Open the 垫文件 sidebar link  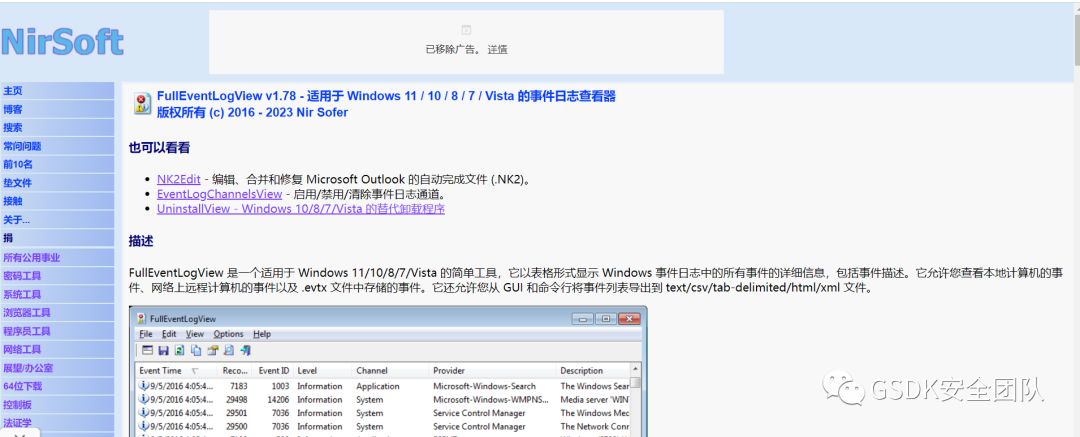[x=17, y=183]
